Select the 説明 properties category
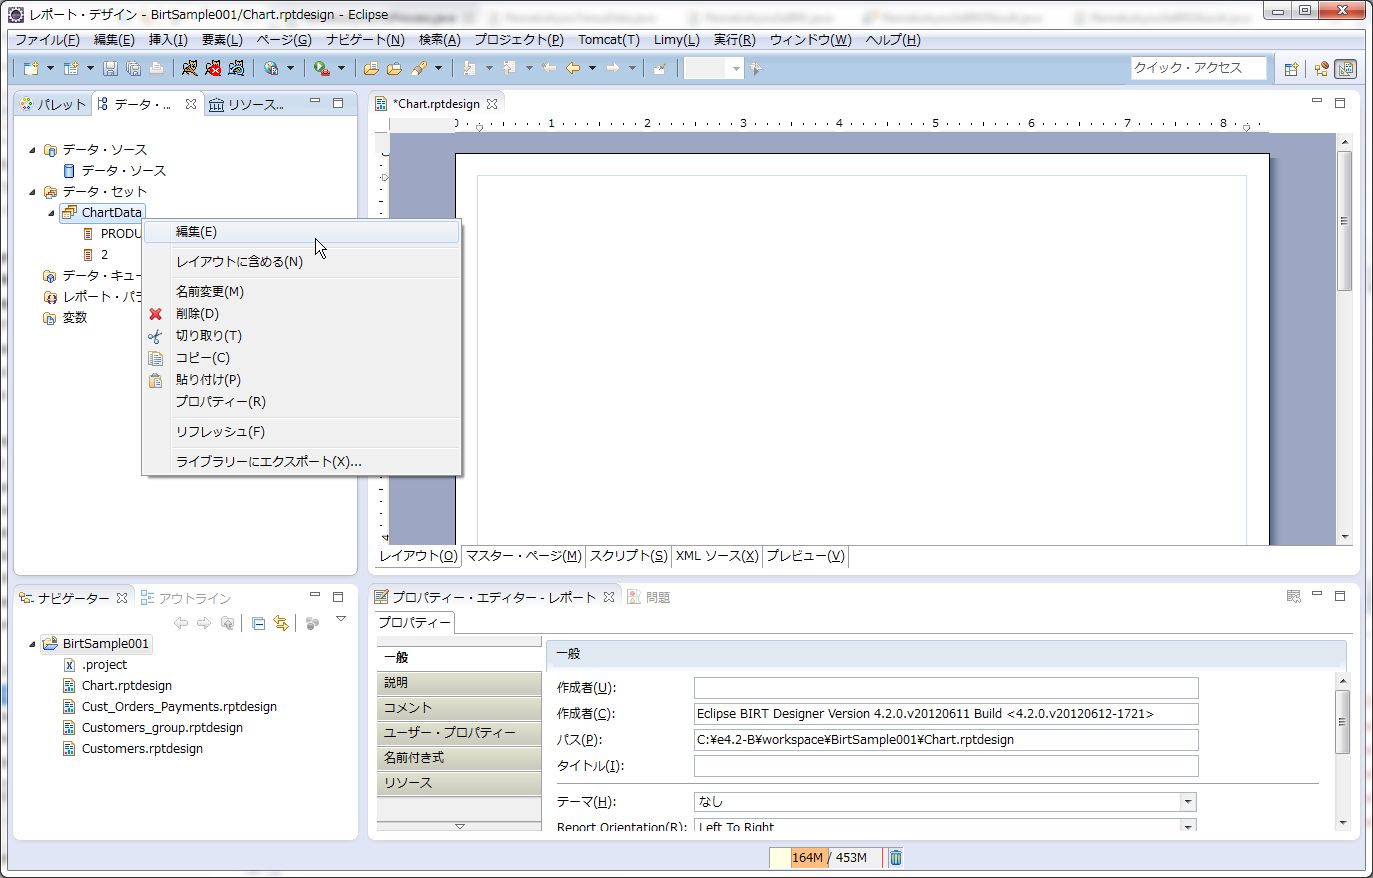Viewport: 1373px width, 878px height. 459,683
